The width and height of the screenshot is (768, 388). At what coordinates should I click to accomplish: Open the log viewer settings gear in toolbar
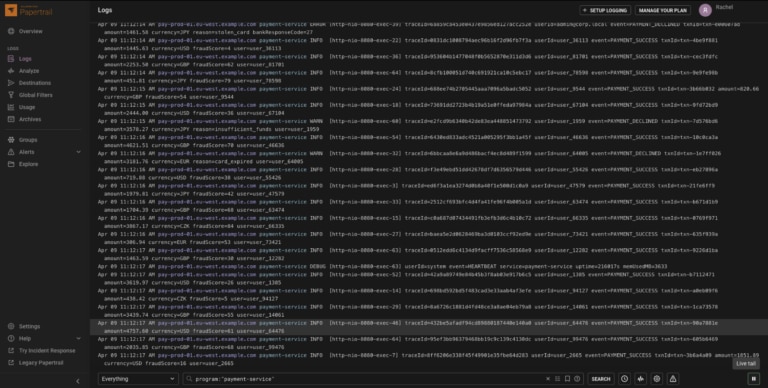coord(657,379)
